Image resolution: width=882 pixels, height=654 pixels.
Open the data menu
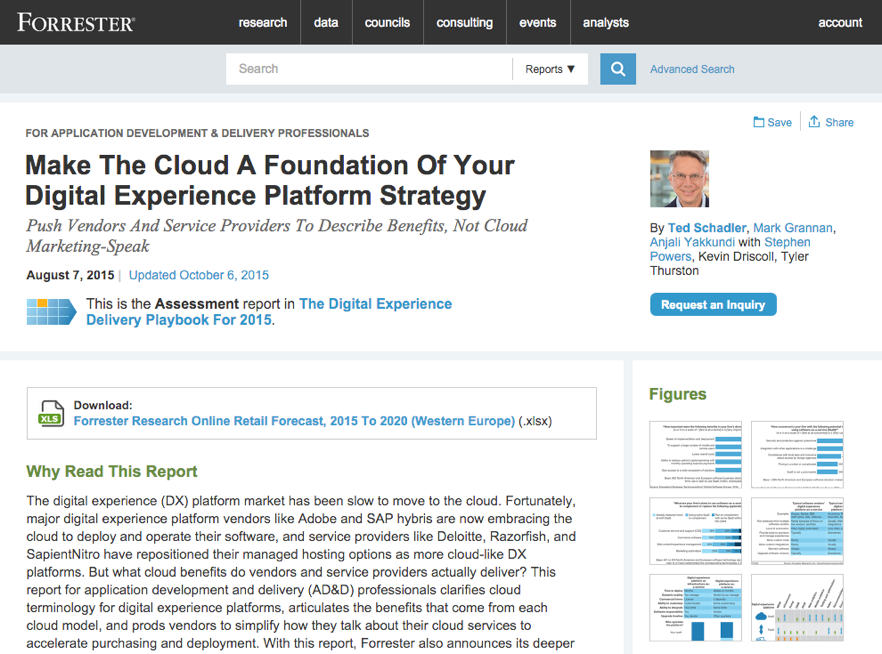[x=326, y=22]
